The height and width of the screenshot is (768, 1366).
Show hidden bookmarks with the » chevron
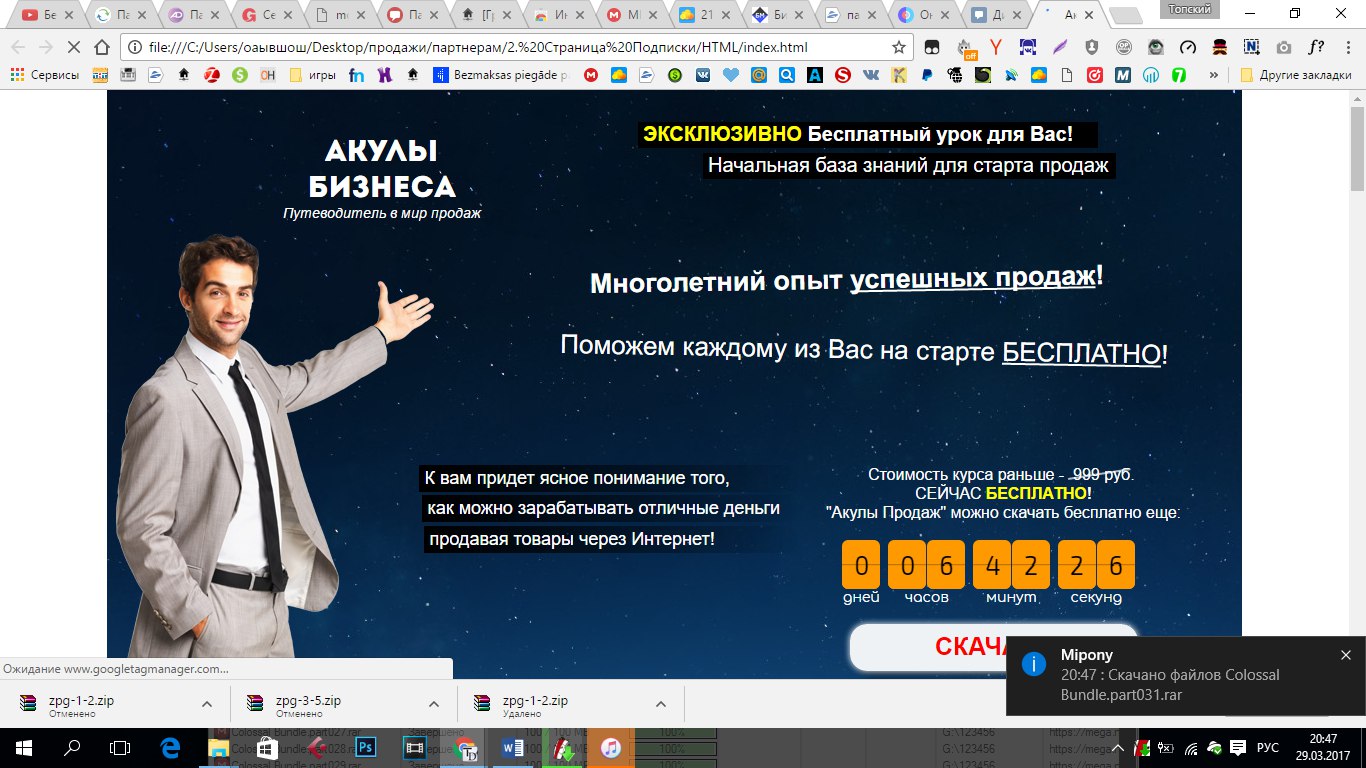(1214, 75)
